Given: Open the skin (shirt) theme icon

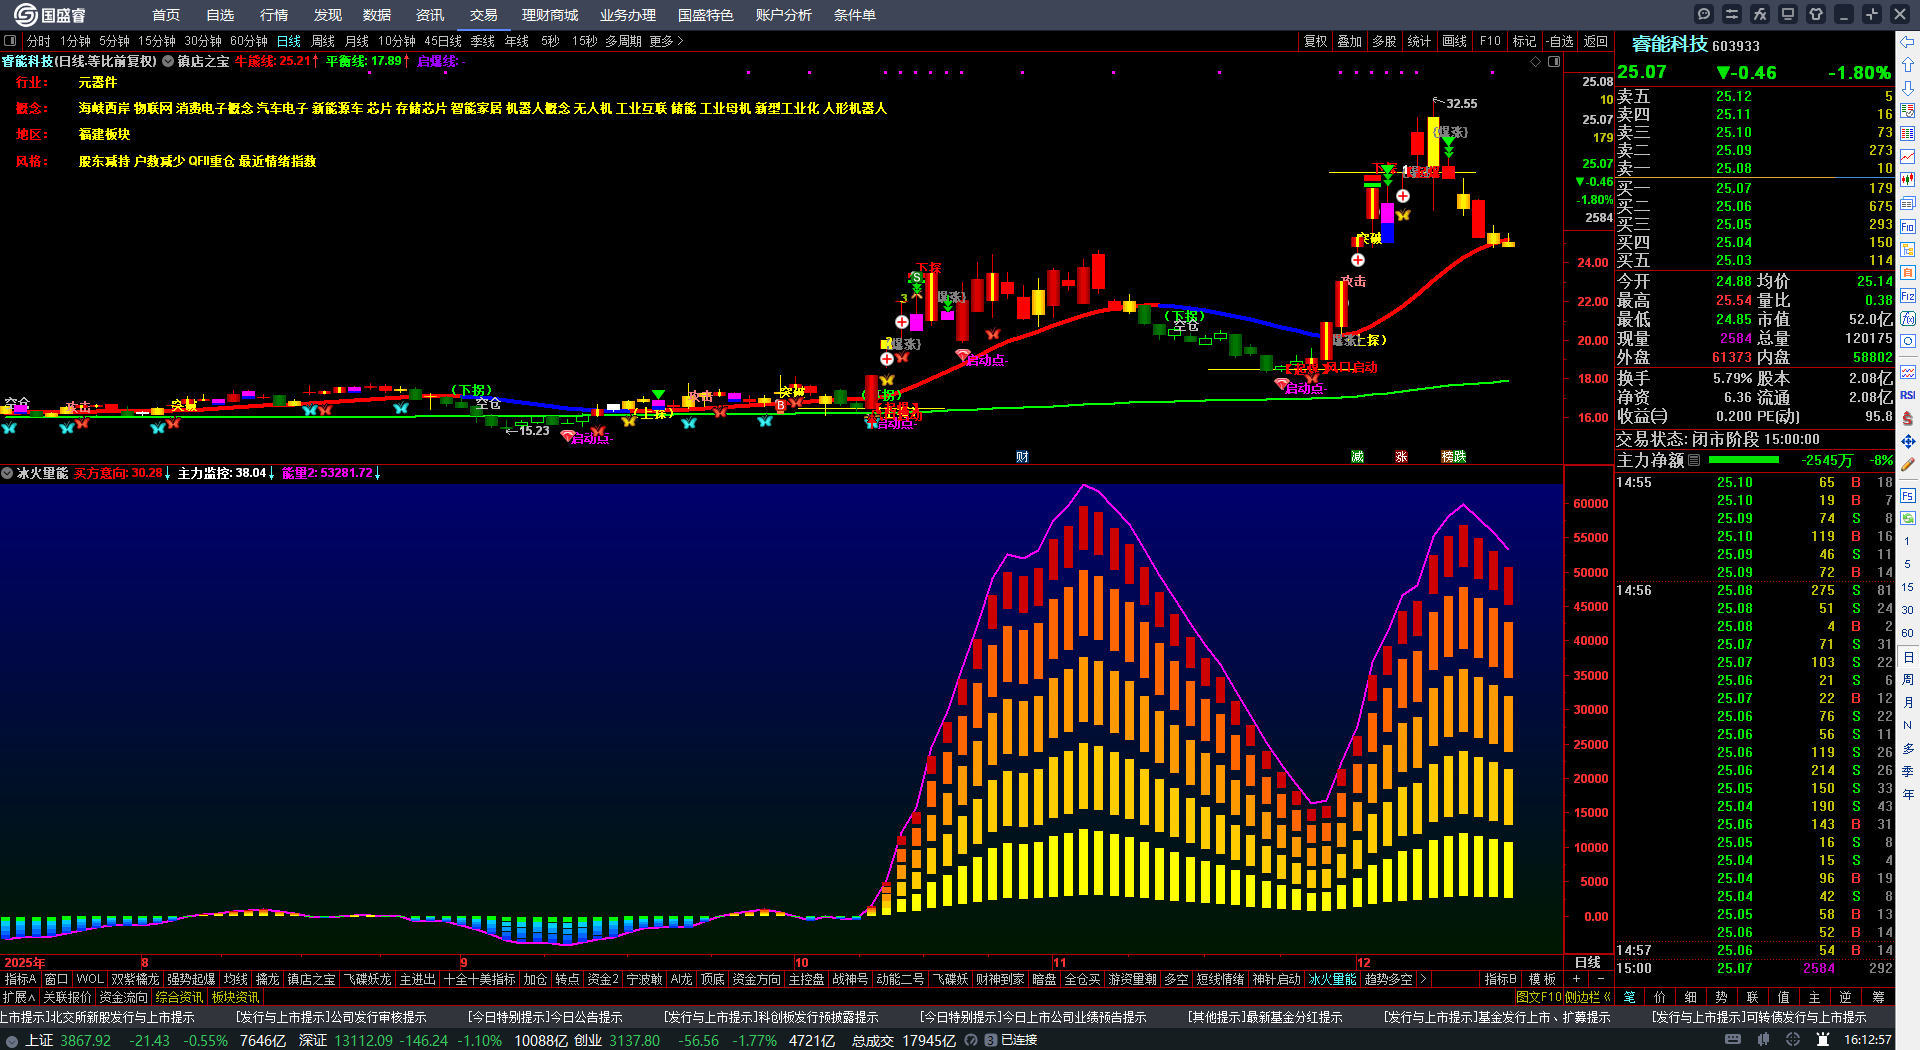Looking at the screenshot, I should point(1816,14).
